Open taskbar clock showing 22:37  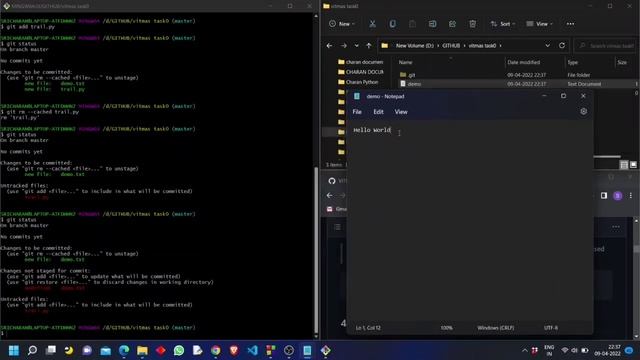[x=608, y=350]
